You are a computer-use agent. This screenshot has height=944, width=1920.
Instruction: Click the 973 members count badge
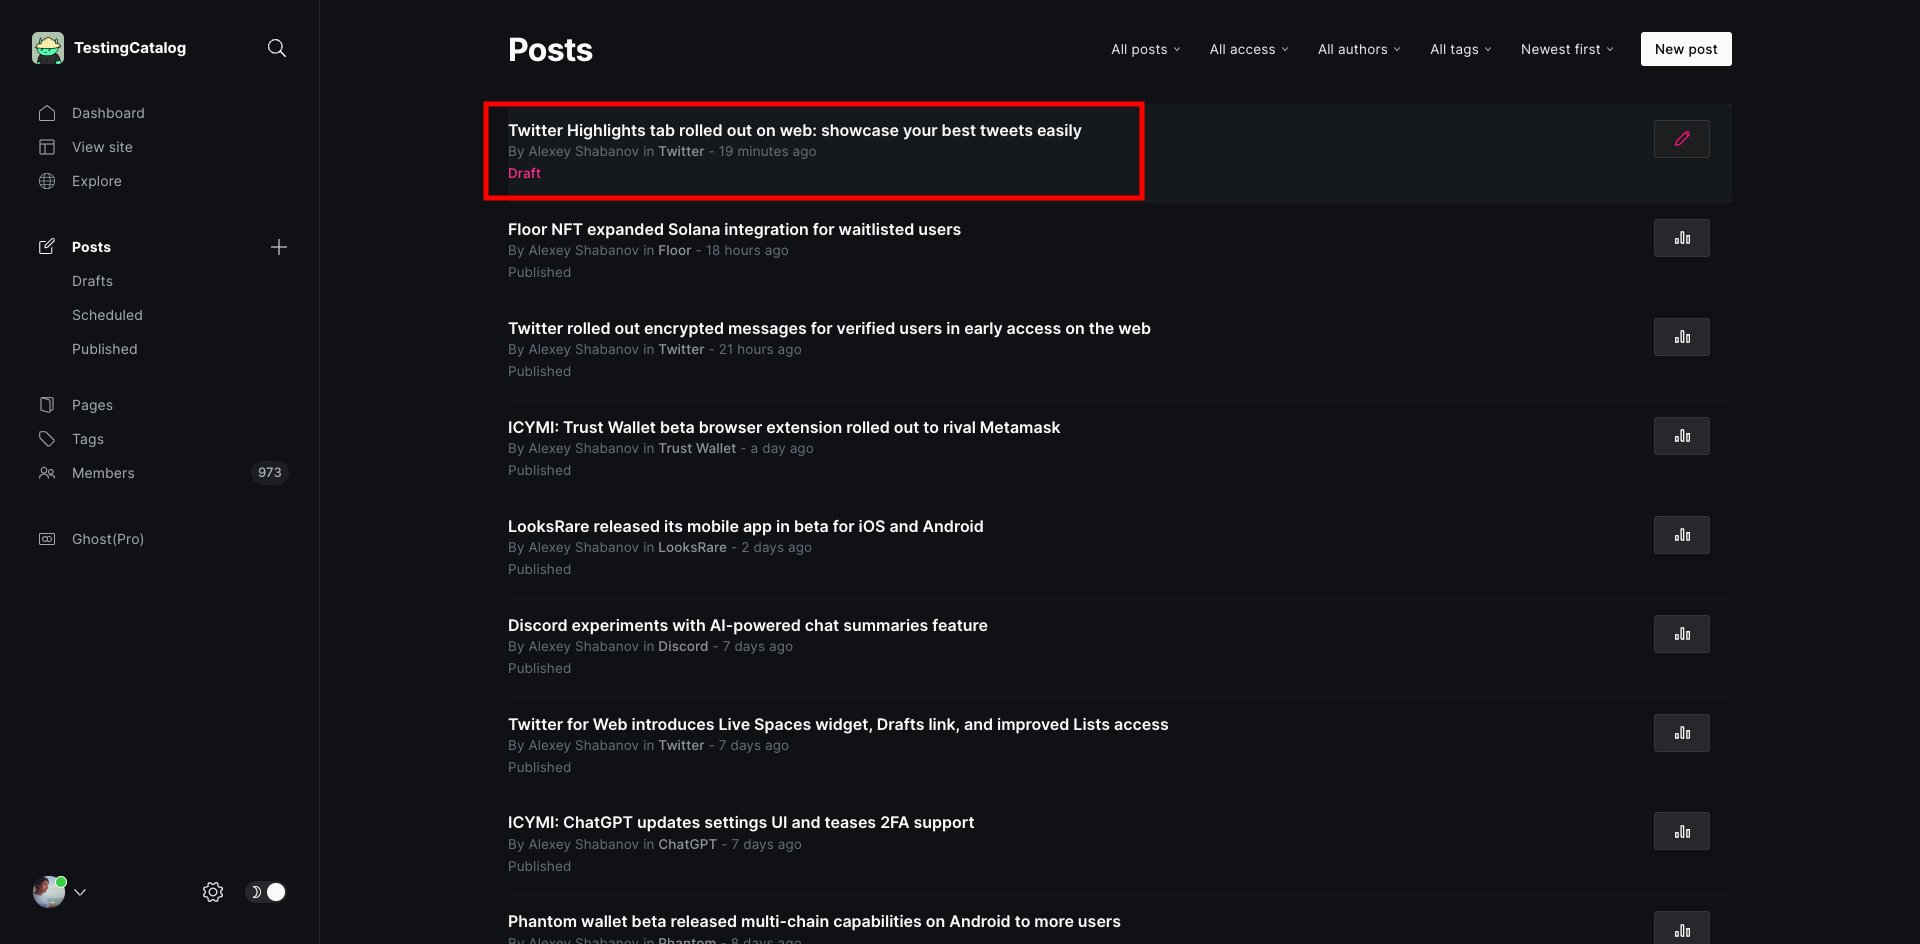tap(270, 473)
